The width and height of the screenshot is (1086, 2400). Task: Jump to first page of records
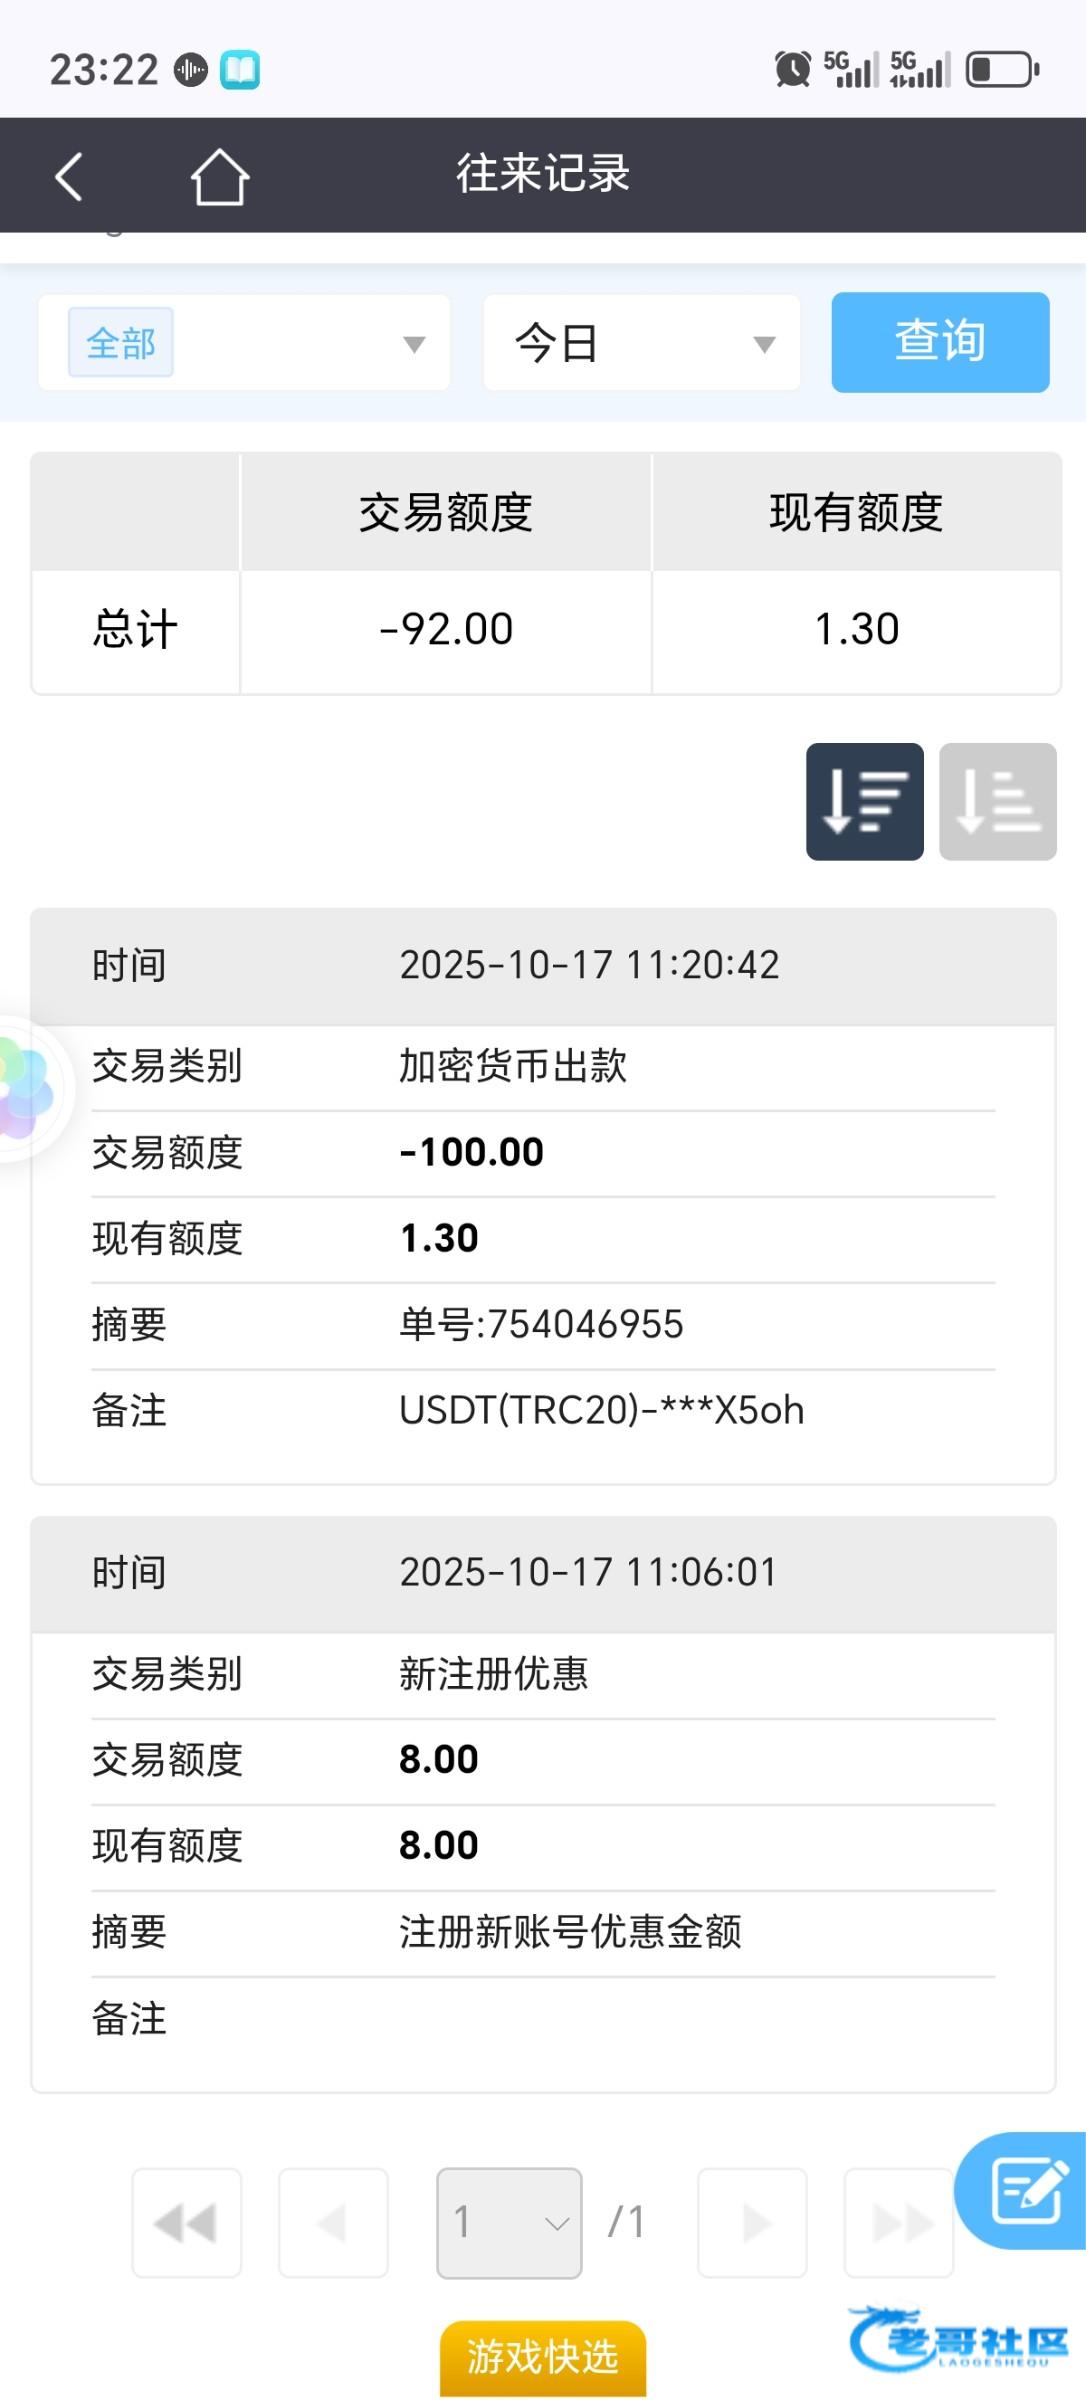click(x=187, y=2222)
